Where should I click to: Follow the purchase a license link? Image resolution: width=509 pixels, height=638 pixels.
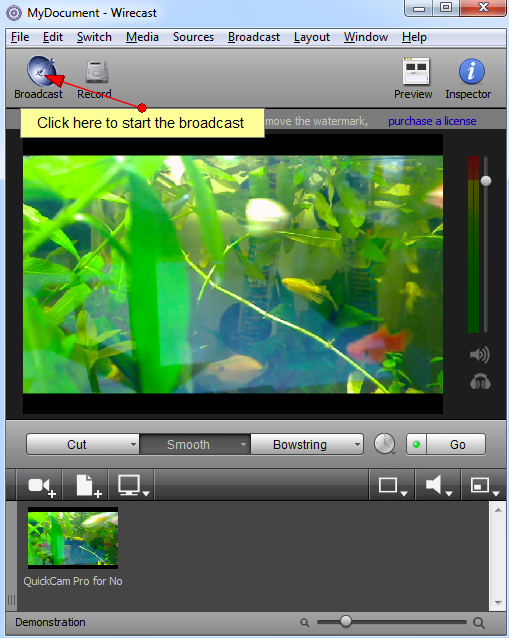432,121
